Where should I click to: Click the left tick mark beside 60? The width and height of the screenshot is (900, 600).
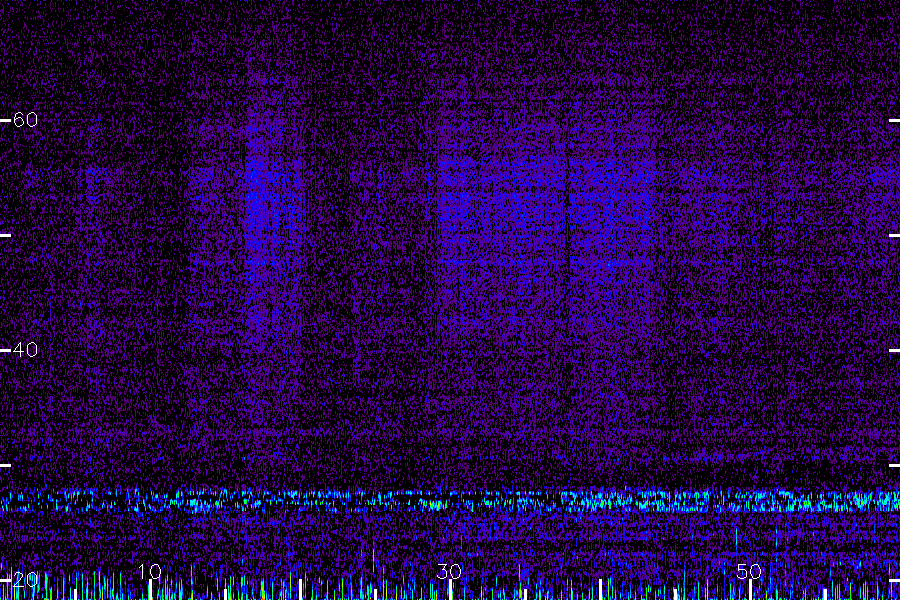5,121
